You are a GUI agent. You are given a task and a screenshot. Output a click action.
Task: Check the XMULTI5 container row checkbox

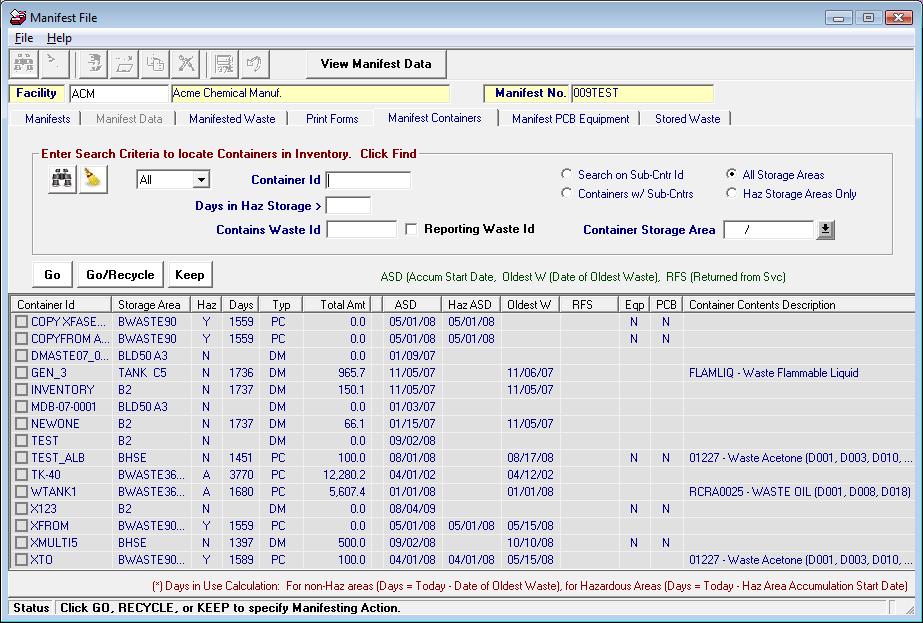(x=22, y=542)
